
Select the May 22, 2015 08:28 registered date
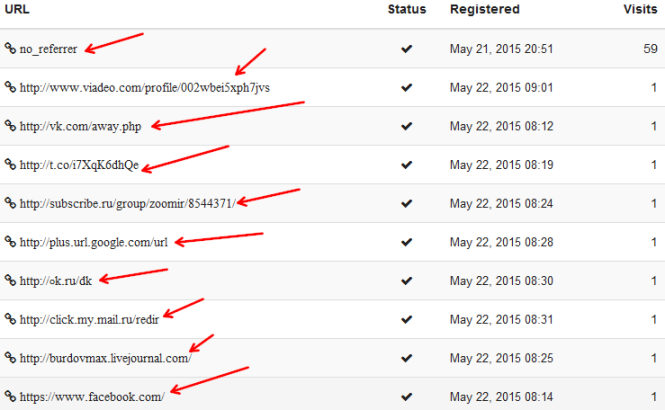501,242
